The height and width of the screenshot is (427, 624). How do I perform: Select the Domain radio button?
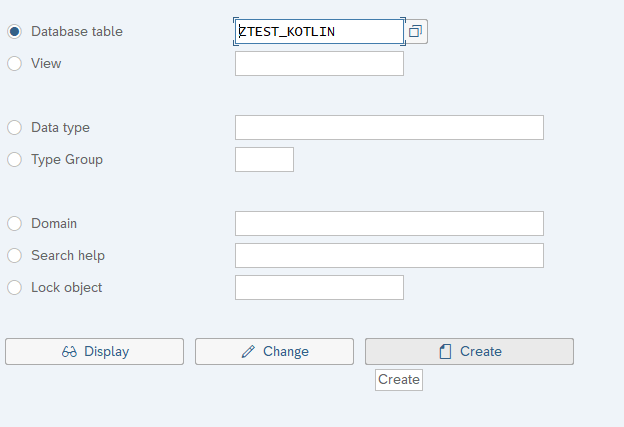(x=14, y=223)
